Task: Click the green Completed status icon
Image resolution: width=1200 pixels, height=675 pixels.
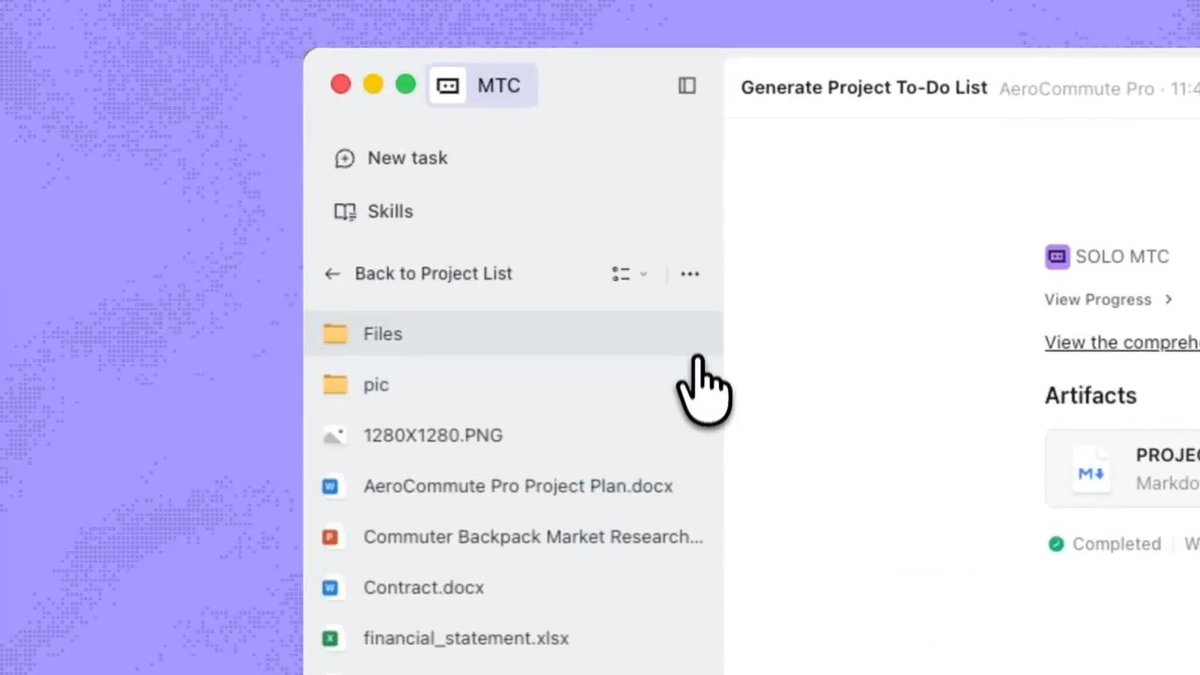Action: (x=1056, y=544)
